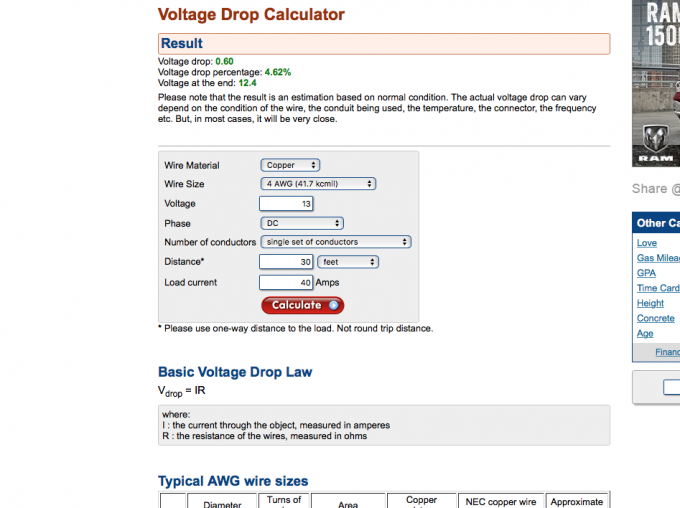Open the Concrete calculator link
This screenshot has height=508, width=680.
pyautogui.click(x=656, y=318)
